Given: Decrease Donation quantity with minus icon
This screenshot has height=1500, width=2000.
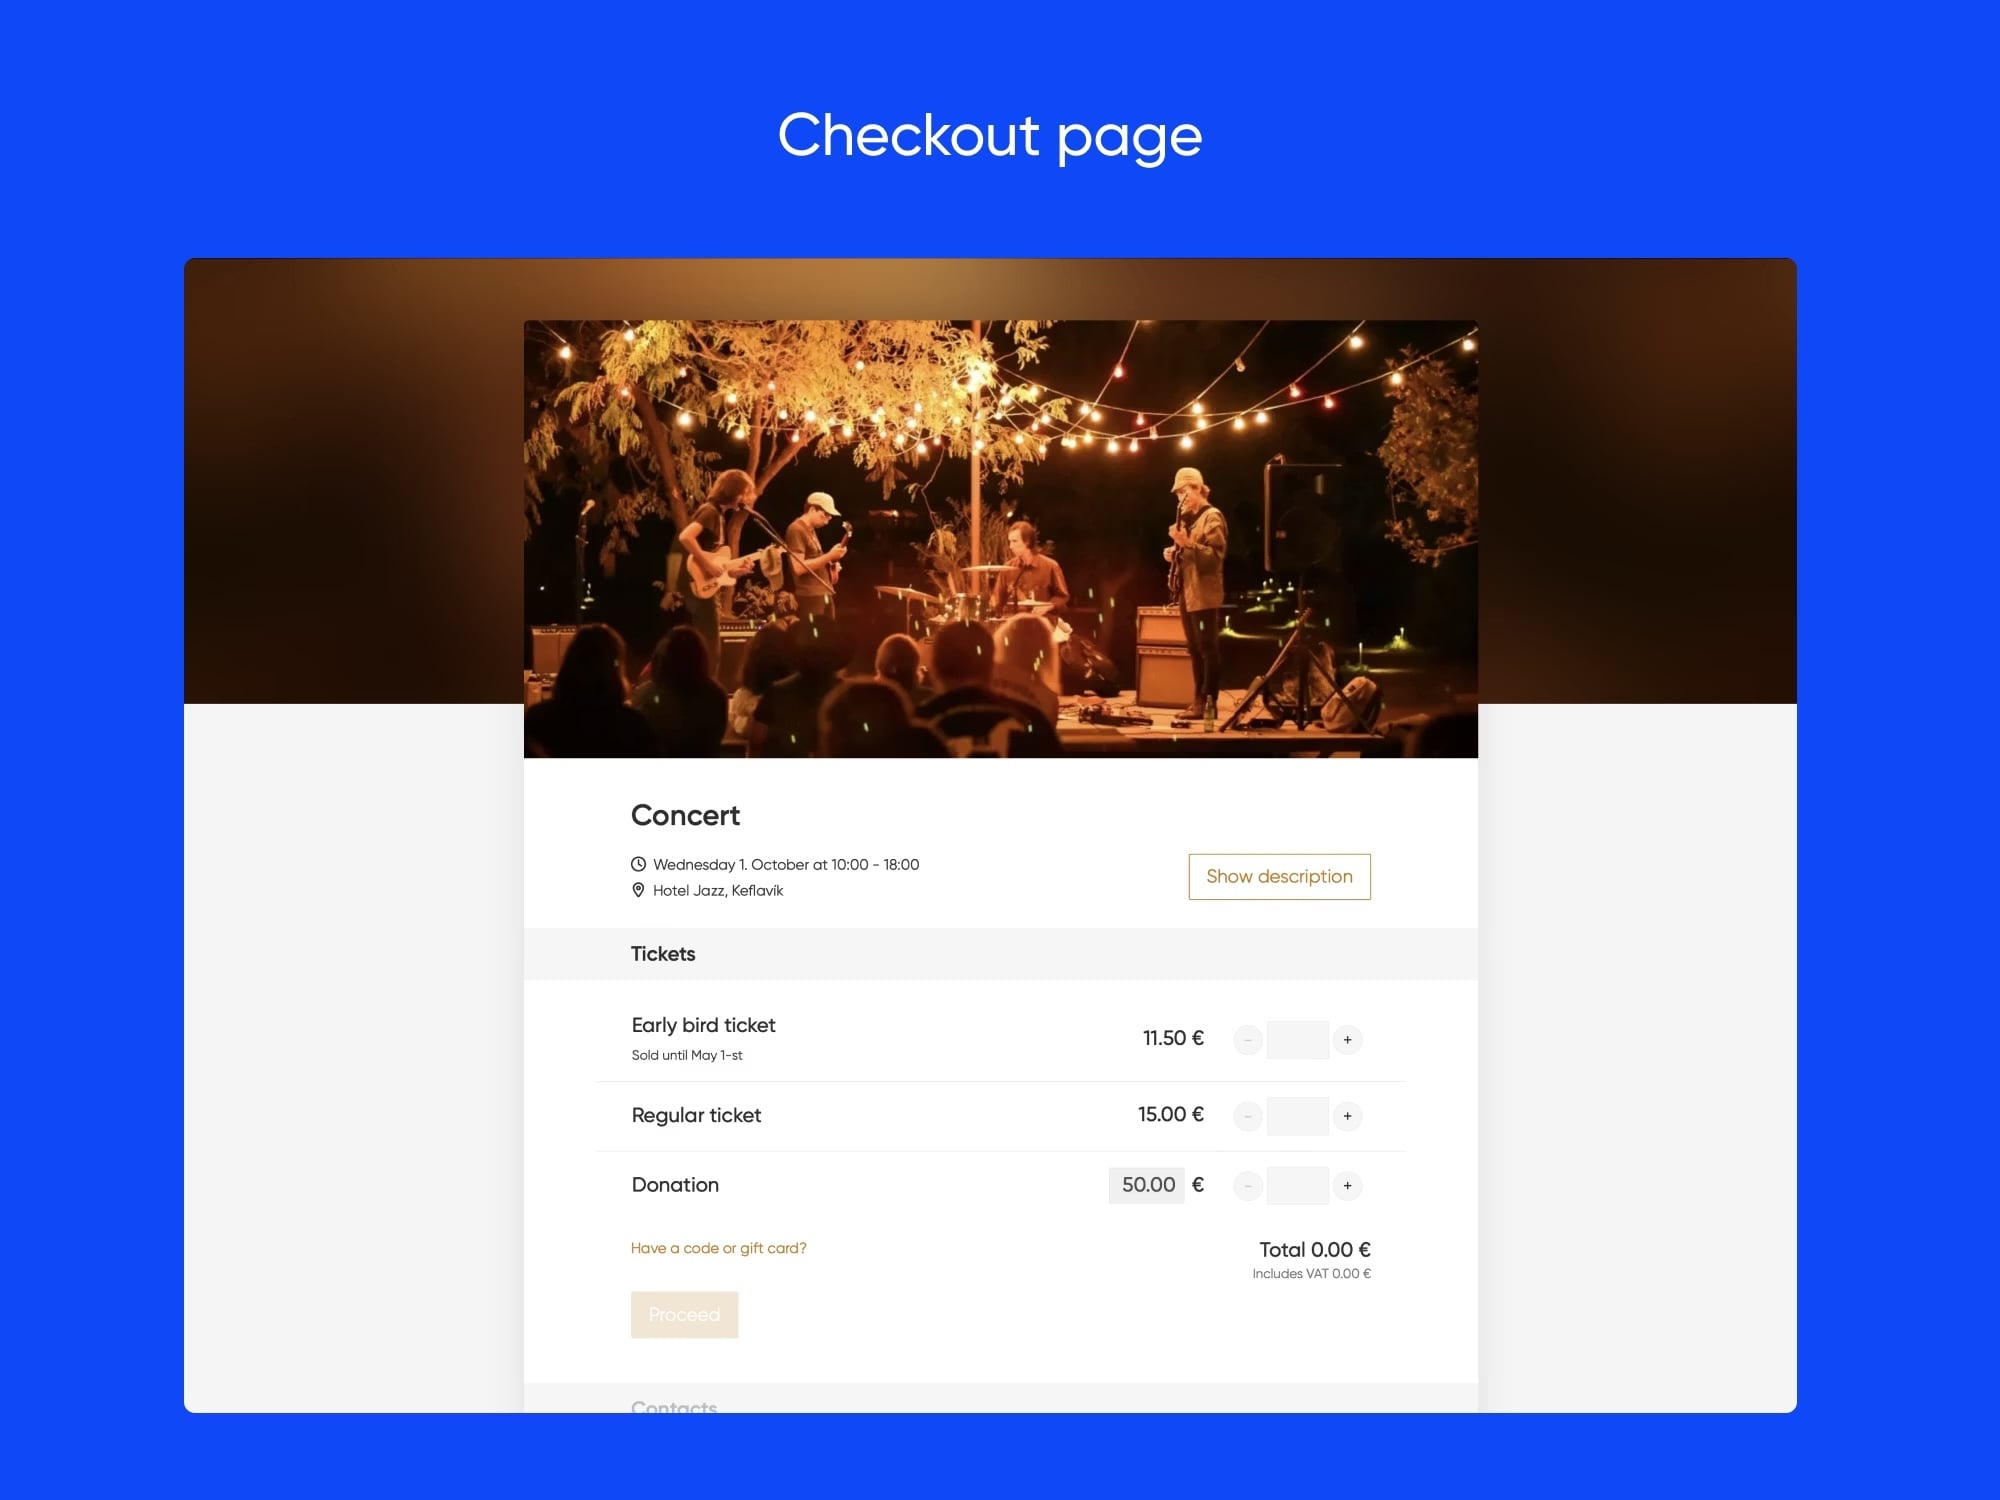Looking at the screenshot, I should pyautogui.click(x=1248, y=1186).
